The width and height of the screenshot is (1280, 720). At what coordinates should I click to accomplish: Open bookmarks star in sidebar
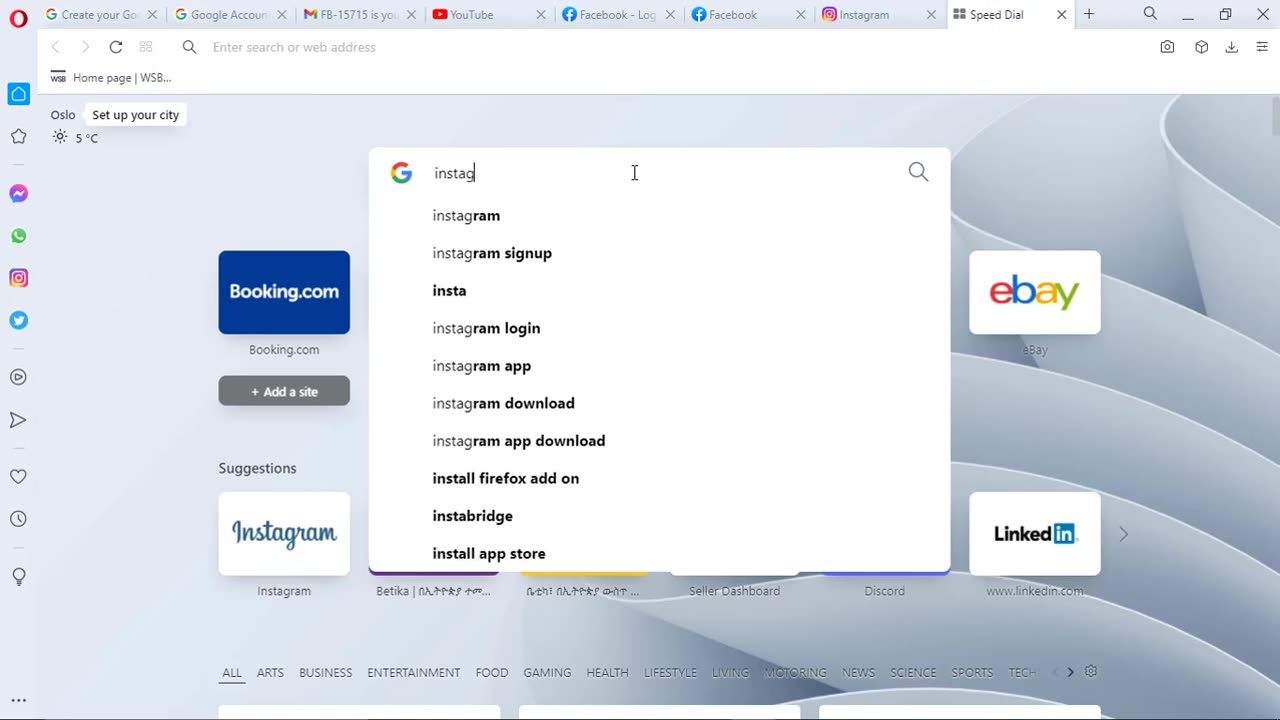18,136
